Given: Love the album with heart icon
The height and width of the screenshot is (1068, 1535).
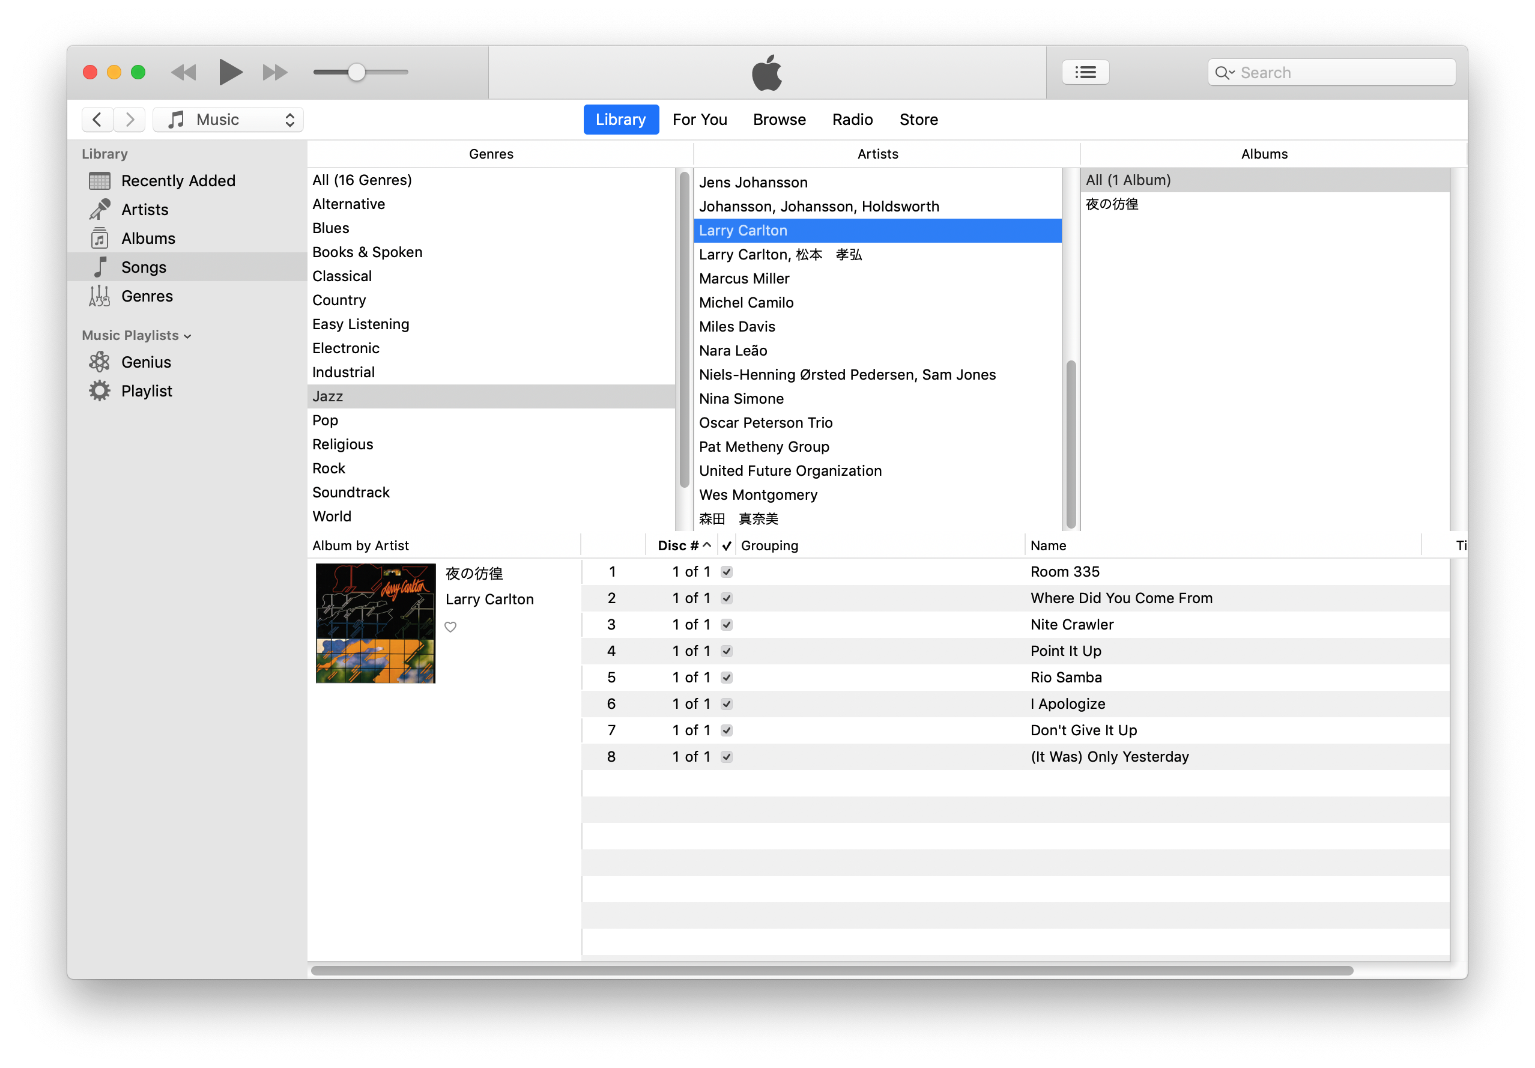Looking at the screenshot, I should click(x=451, y=627).
